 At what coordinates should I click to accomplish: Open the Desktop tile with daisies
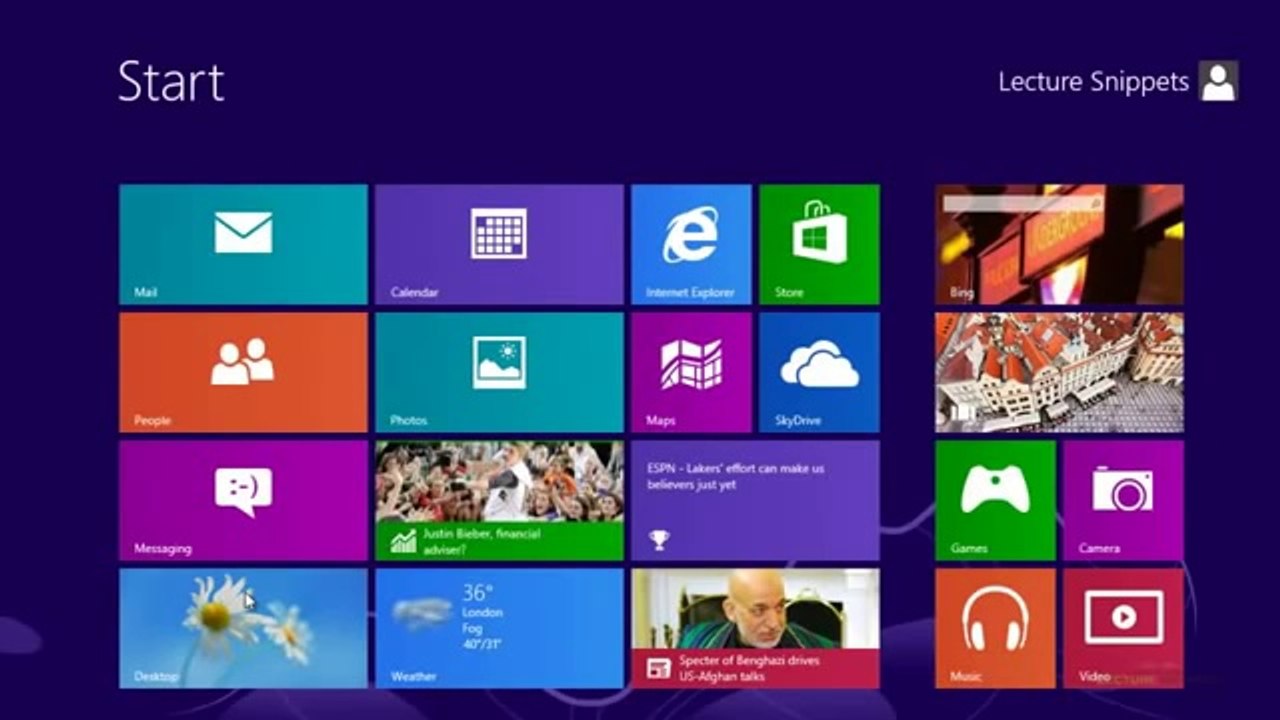coord(243,628)
